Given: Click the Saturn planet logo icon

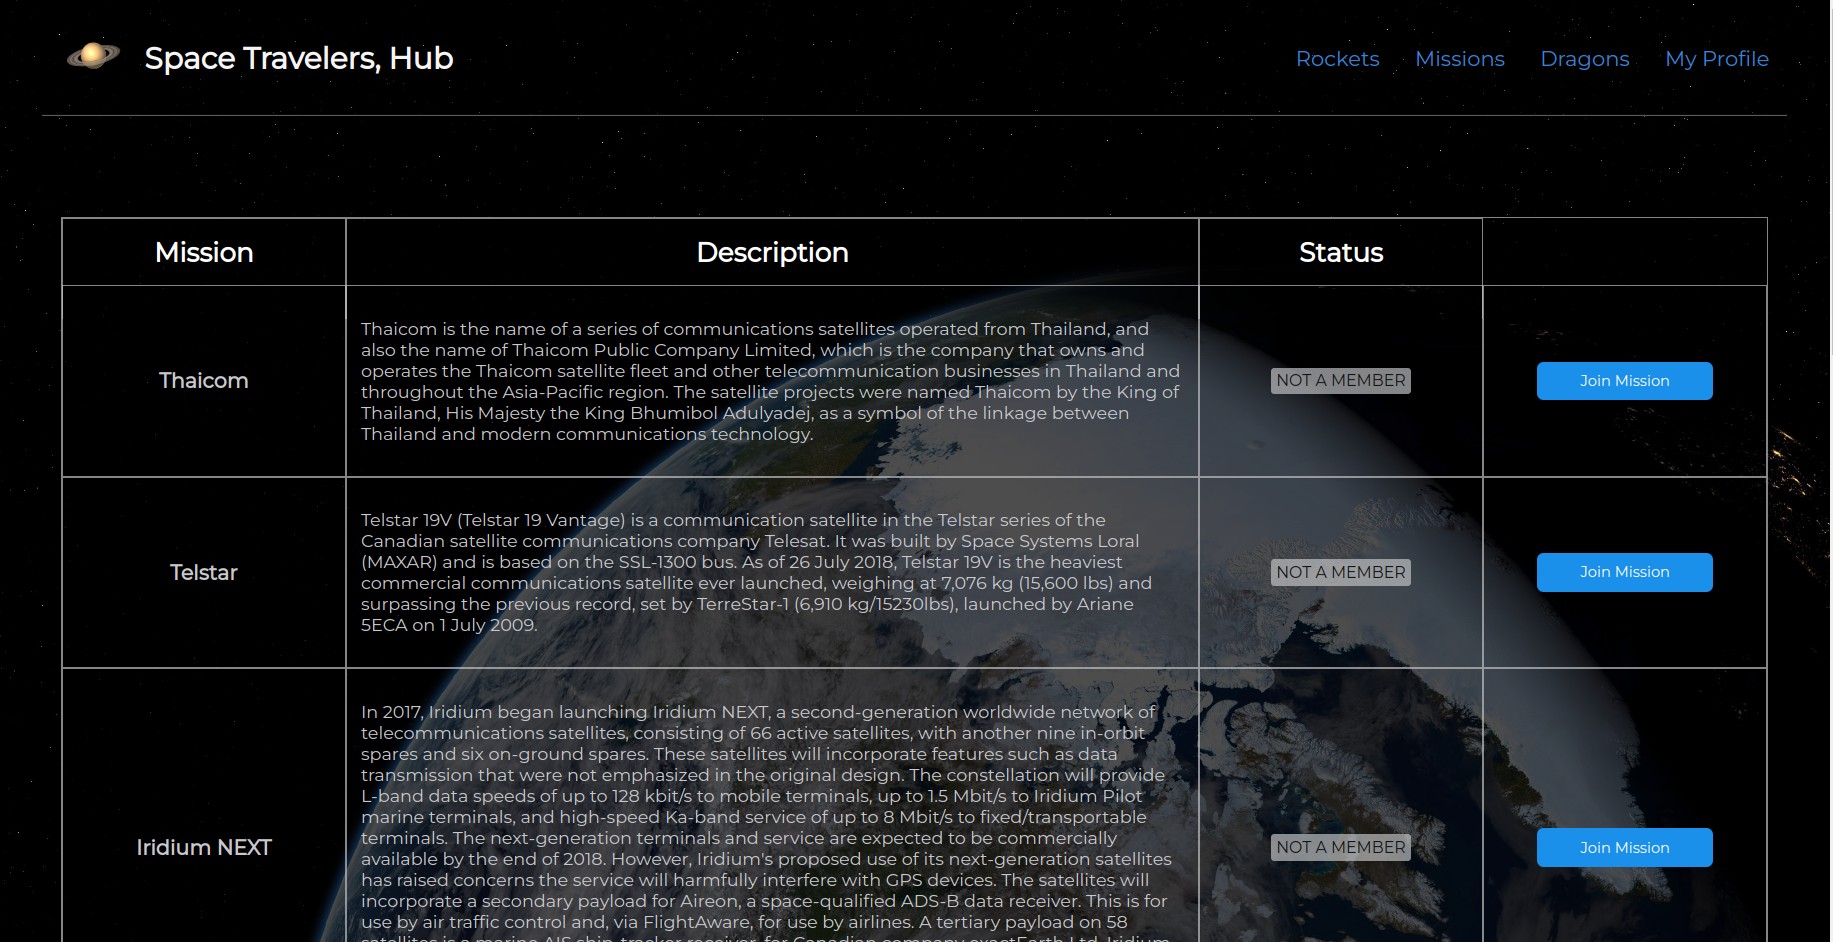Looking at the screenshot, I should [93, 56].
